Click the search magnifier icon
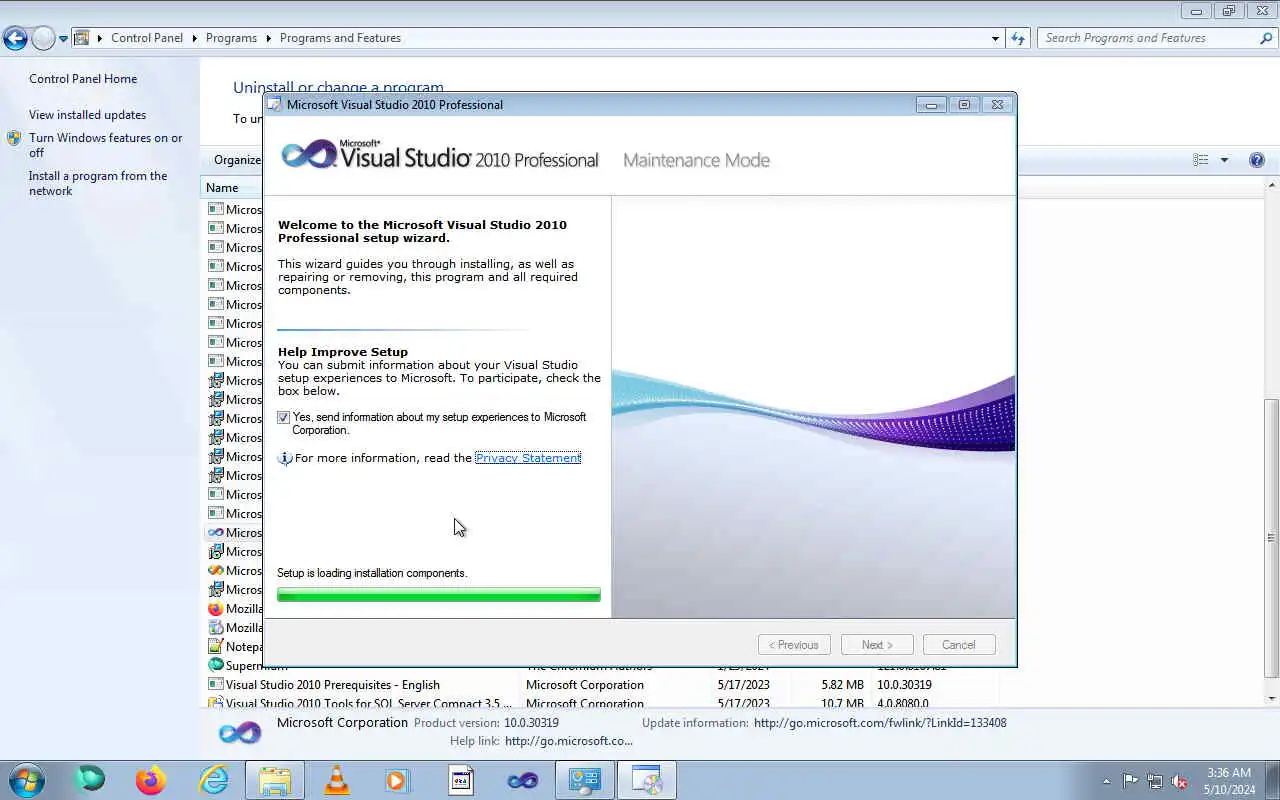The width and height of the screenshot is (1280, 800). pyautogui.click(x=1266, y=38)
